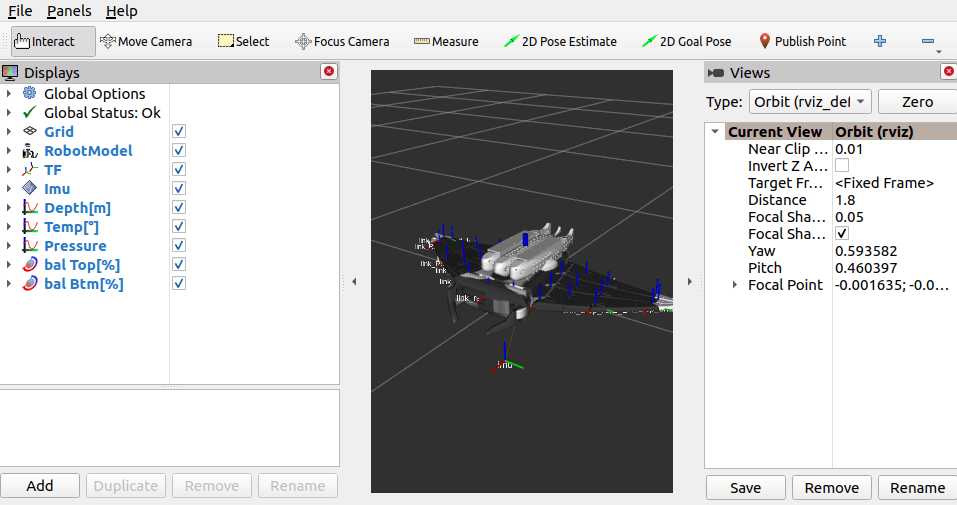Enable the Invert Z Axis checkbox
The height and width of the screenshot is (505, 957).
[x=842, y=165]
